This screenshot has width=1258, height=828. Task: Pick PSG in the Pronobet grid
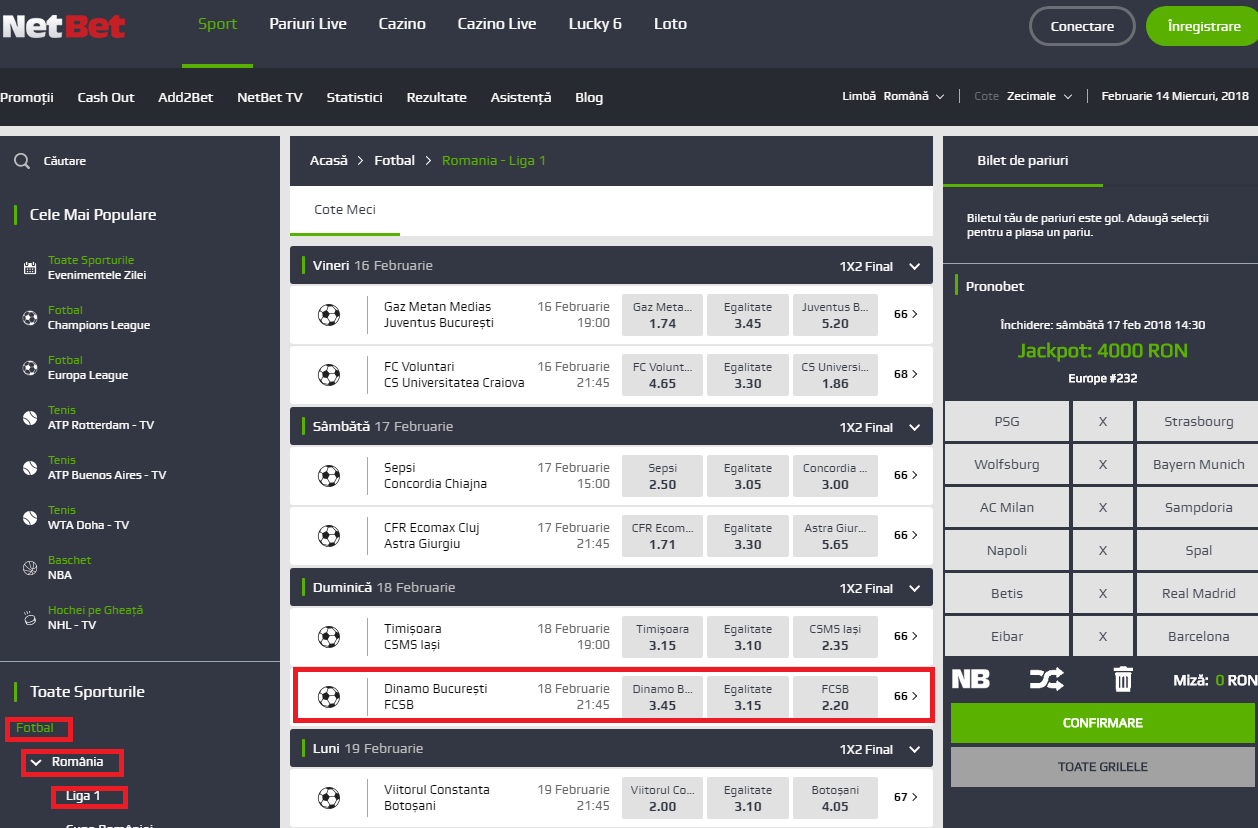[x=1007, y=422]
